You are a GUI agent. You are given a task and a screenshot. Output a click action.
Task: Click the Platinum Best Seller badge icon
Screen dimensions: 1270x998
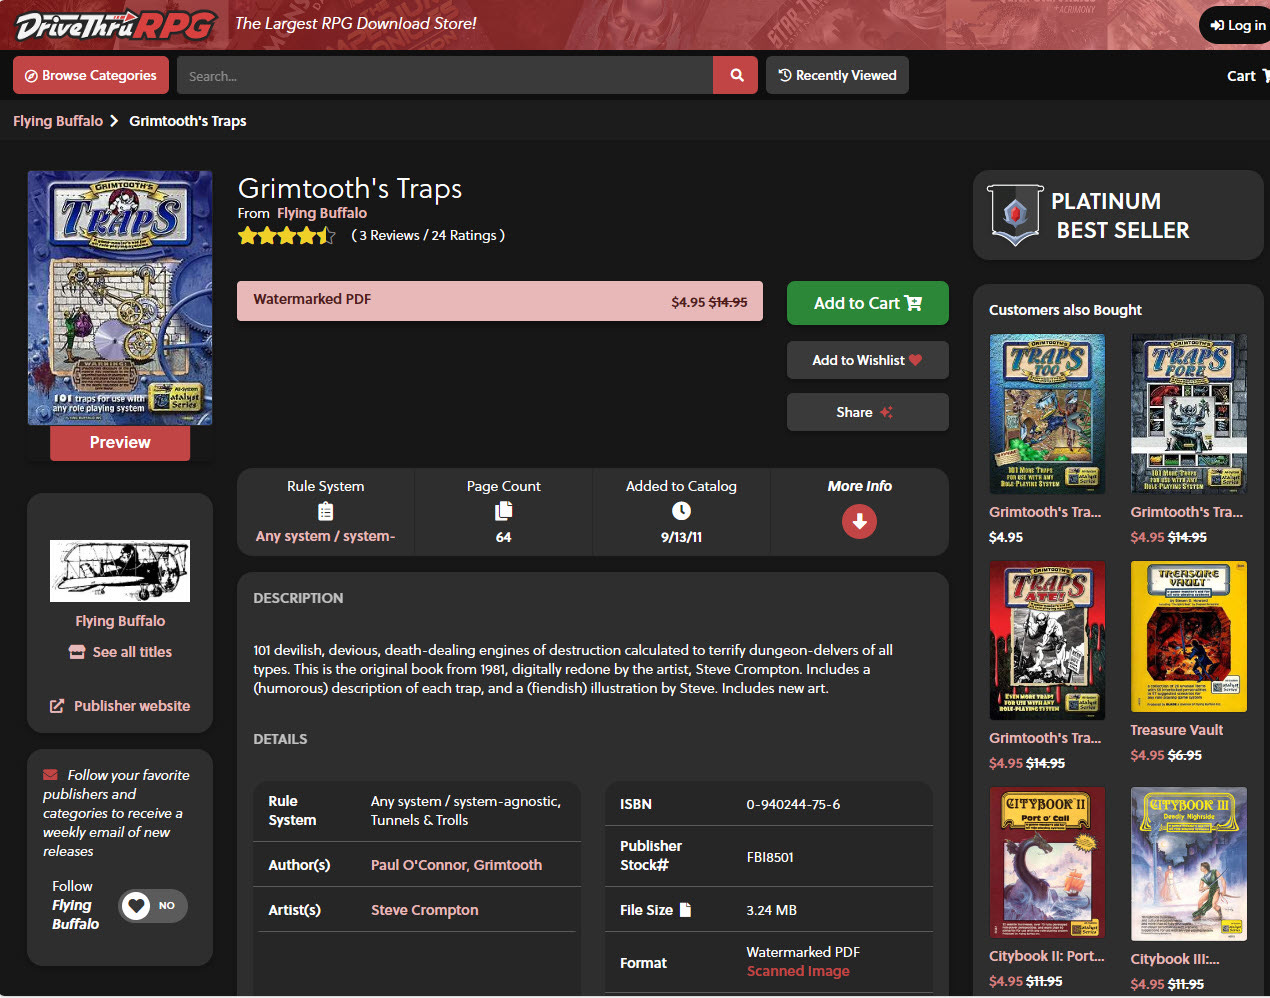tap(1015, 215)
